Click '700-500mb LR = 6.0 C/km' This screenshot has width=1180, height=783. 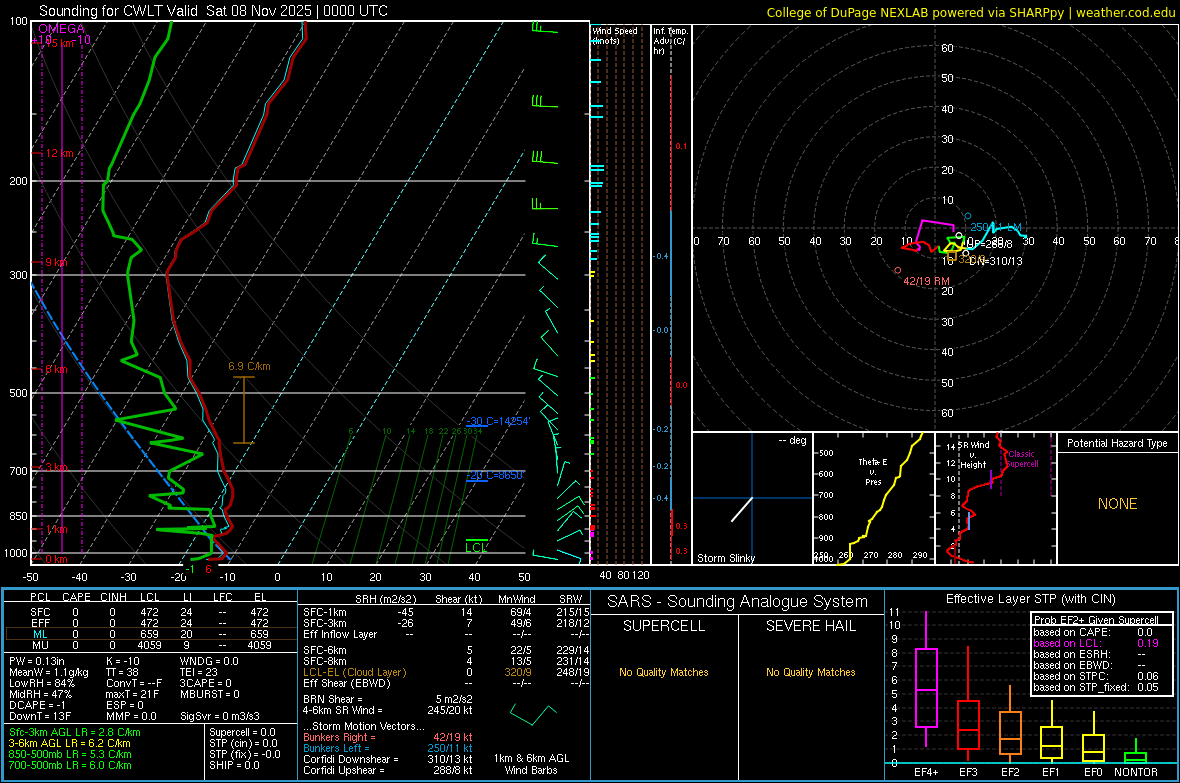click(x=70, y=765)
